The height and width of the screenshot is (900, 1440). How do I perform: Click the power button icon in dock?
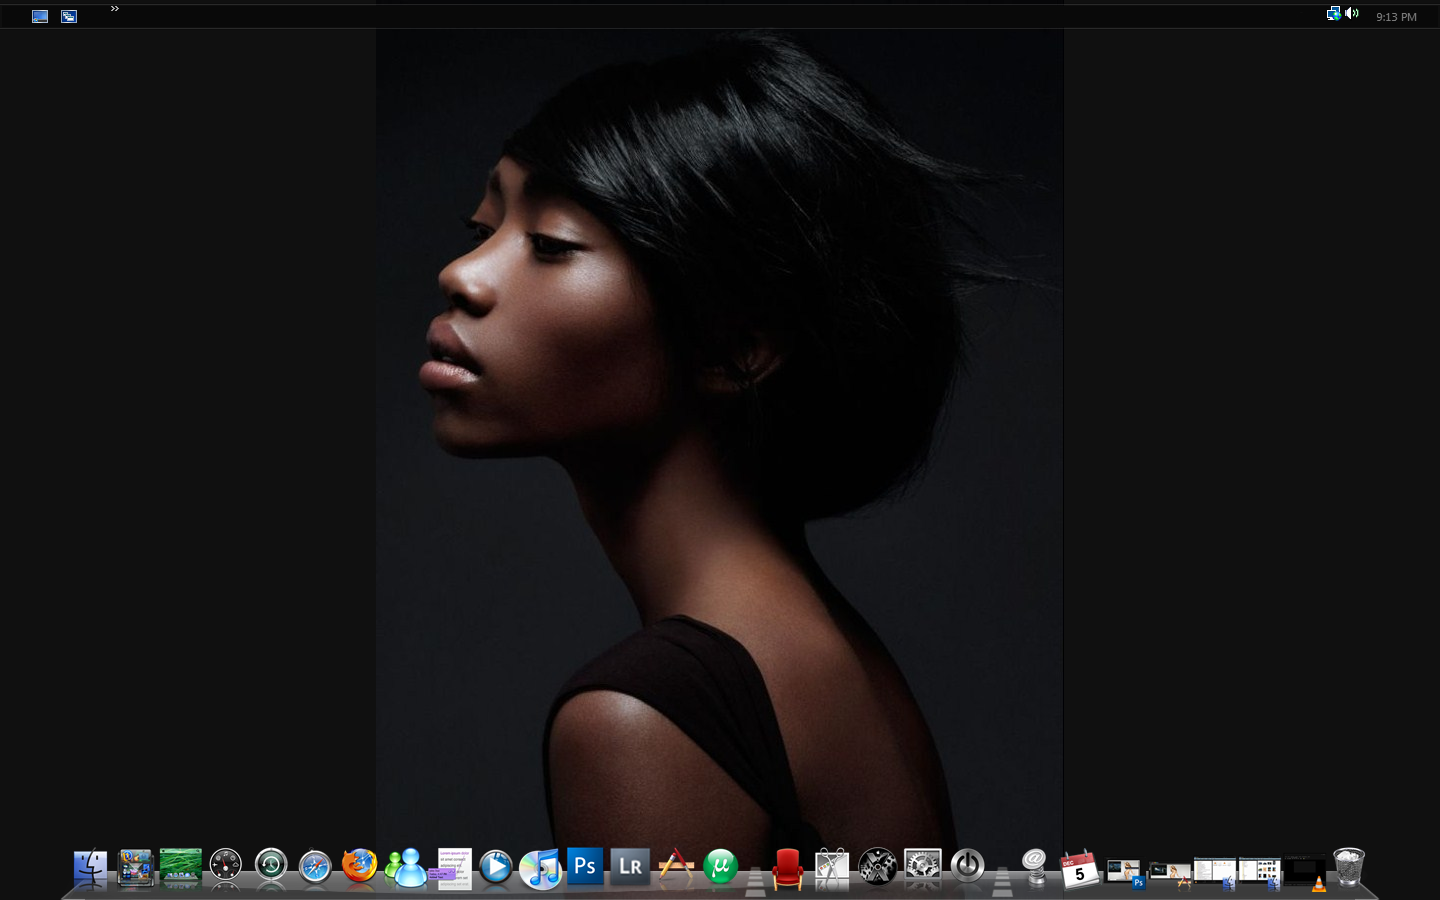[x=968, y=866]
